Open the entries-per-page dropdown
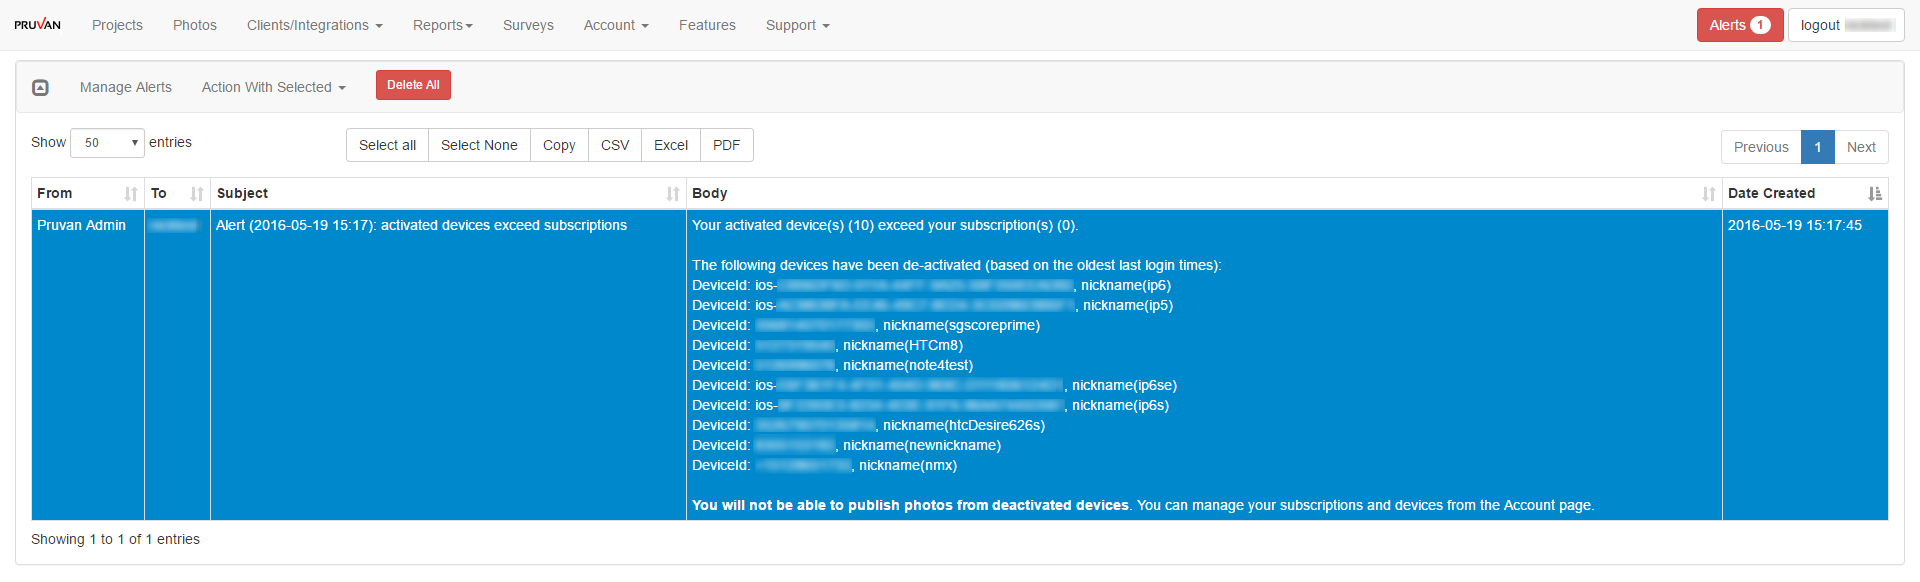Screen dimensions: 1920x582 pyautogui.click(x=107, y=143)
